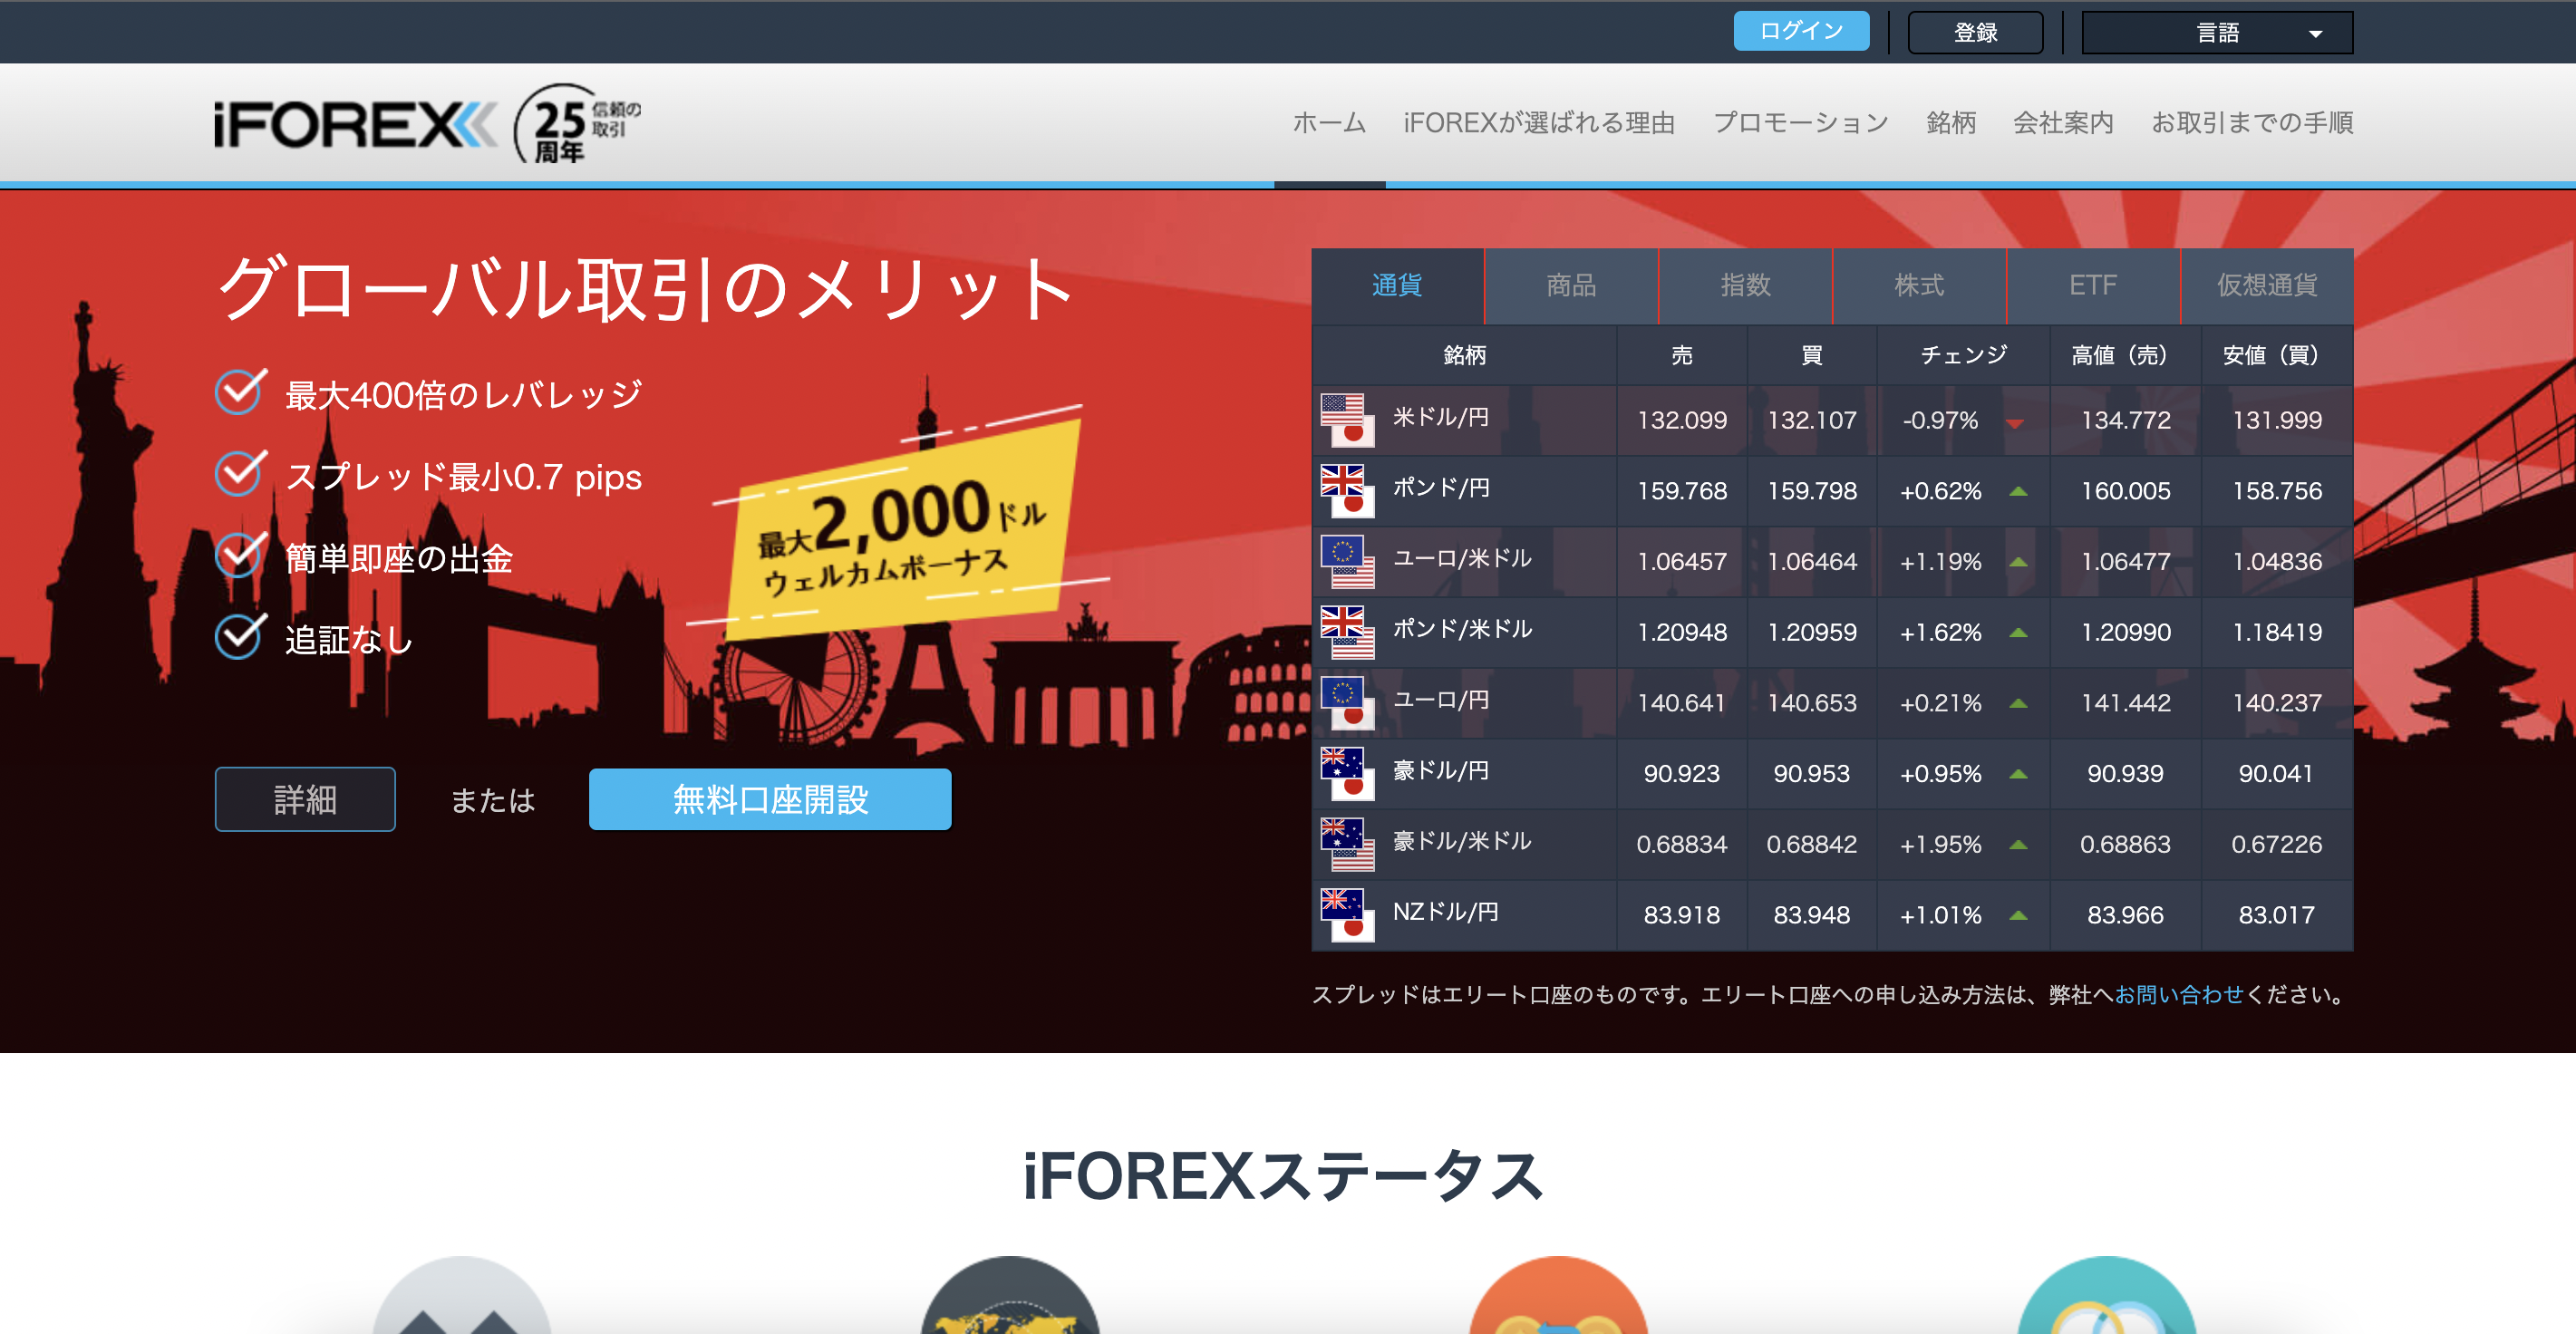Click the ポンド/米ドル instrument name
2576x1334 pixels.
tap(1462, 629)
